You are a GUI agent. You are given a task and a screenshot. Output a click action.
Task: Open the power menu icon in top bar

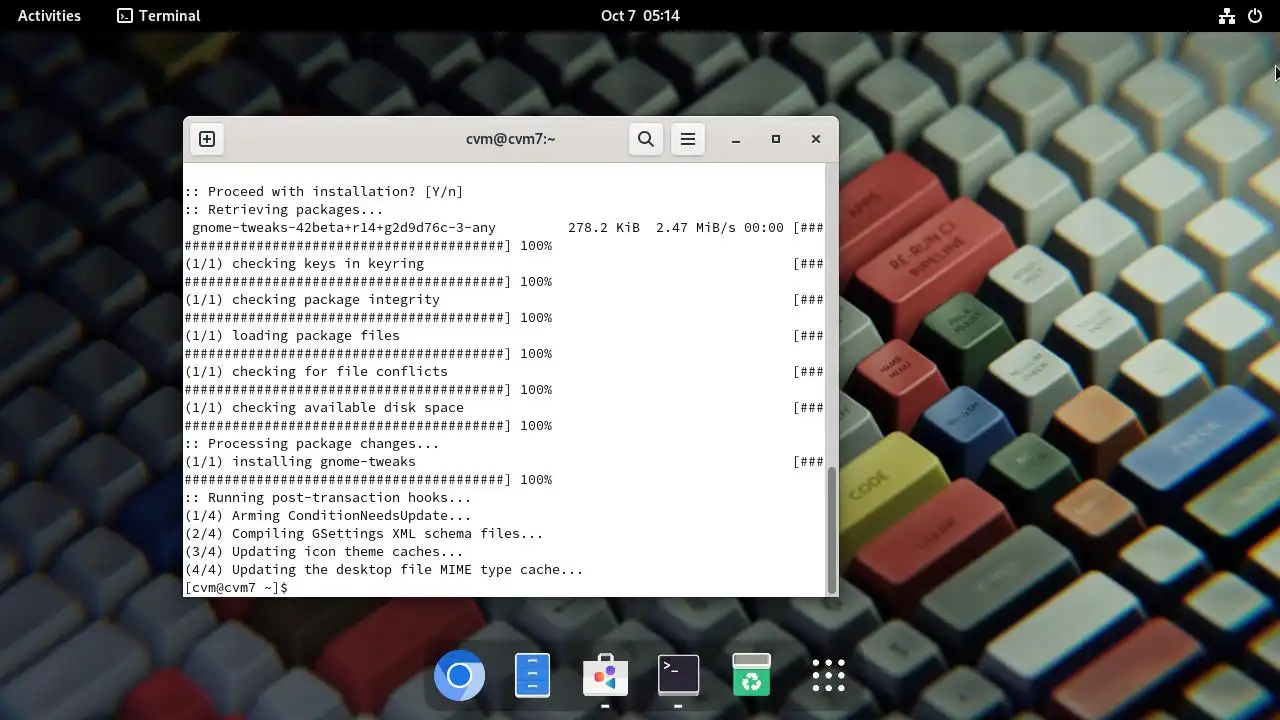pos(1255,16)
